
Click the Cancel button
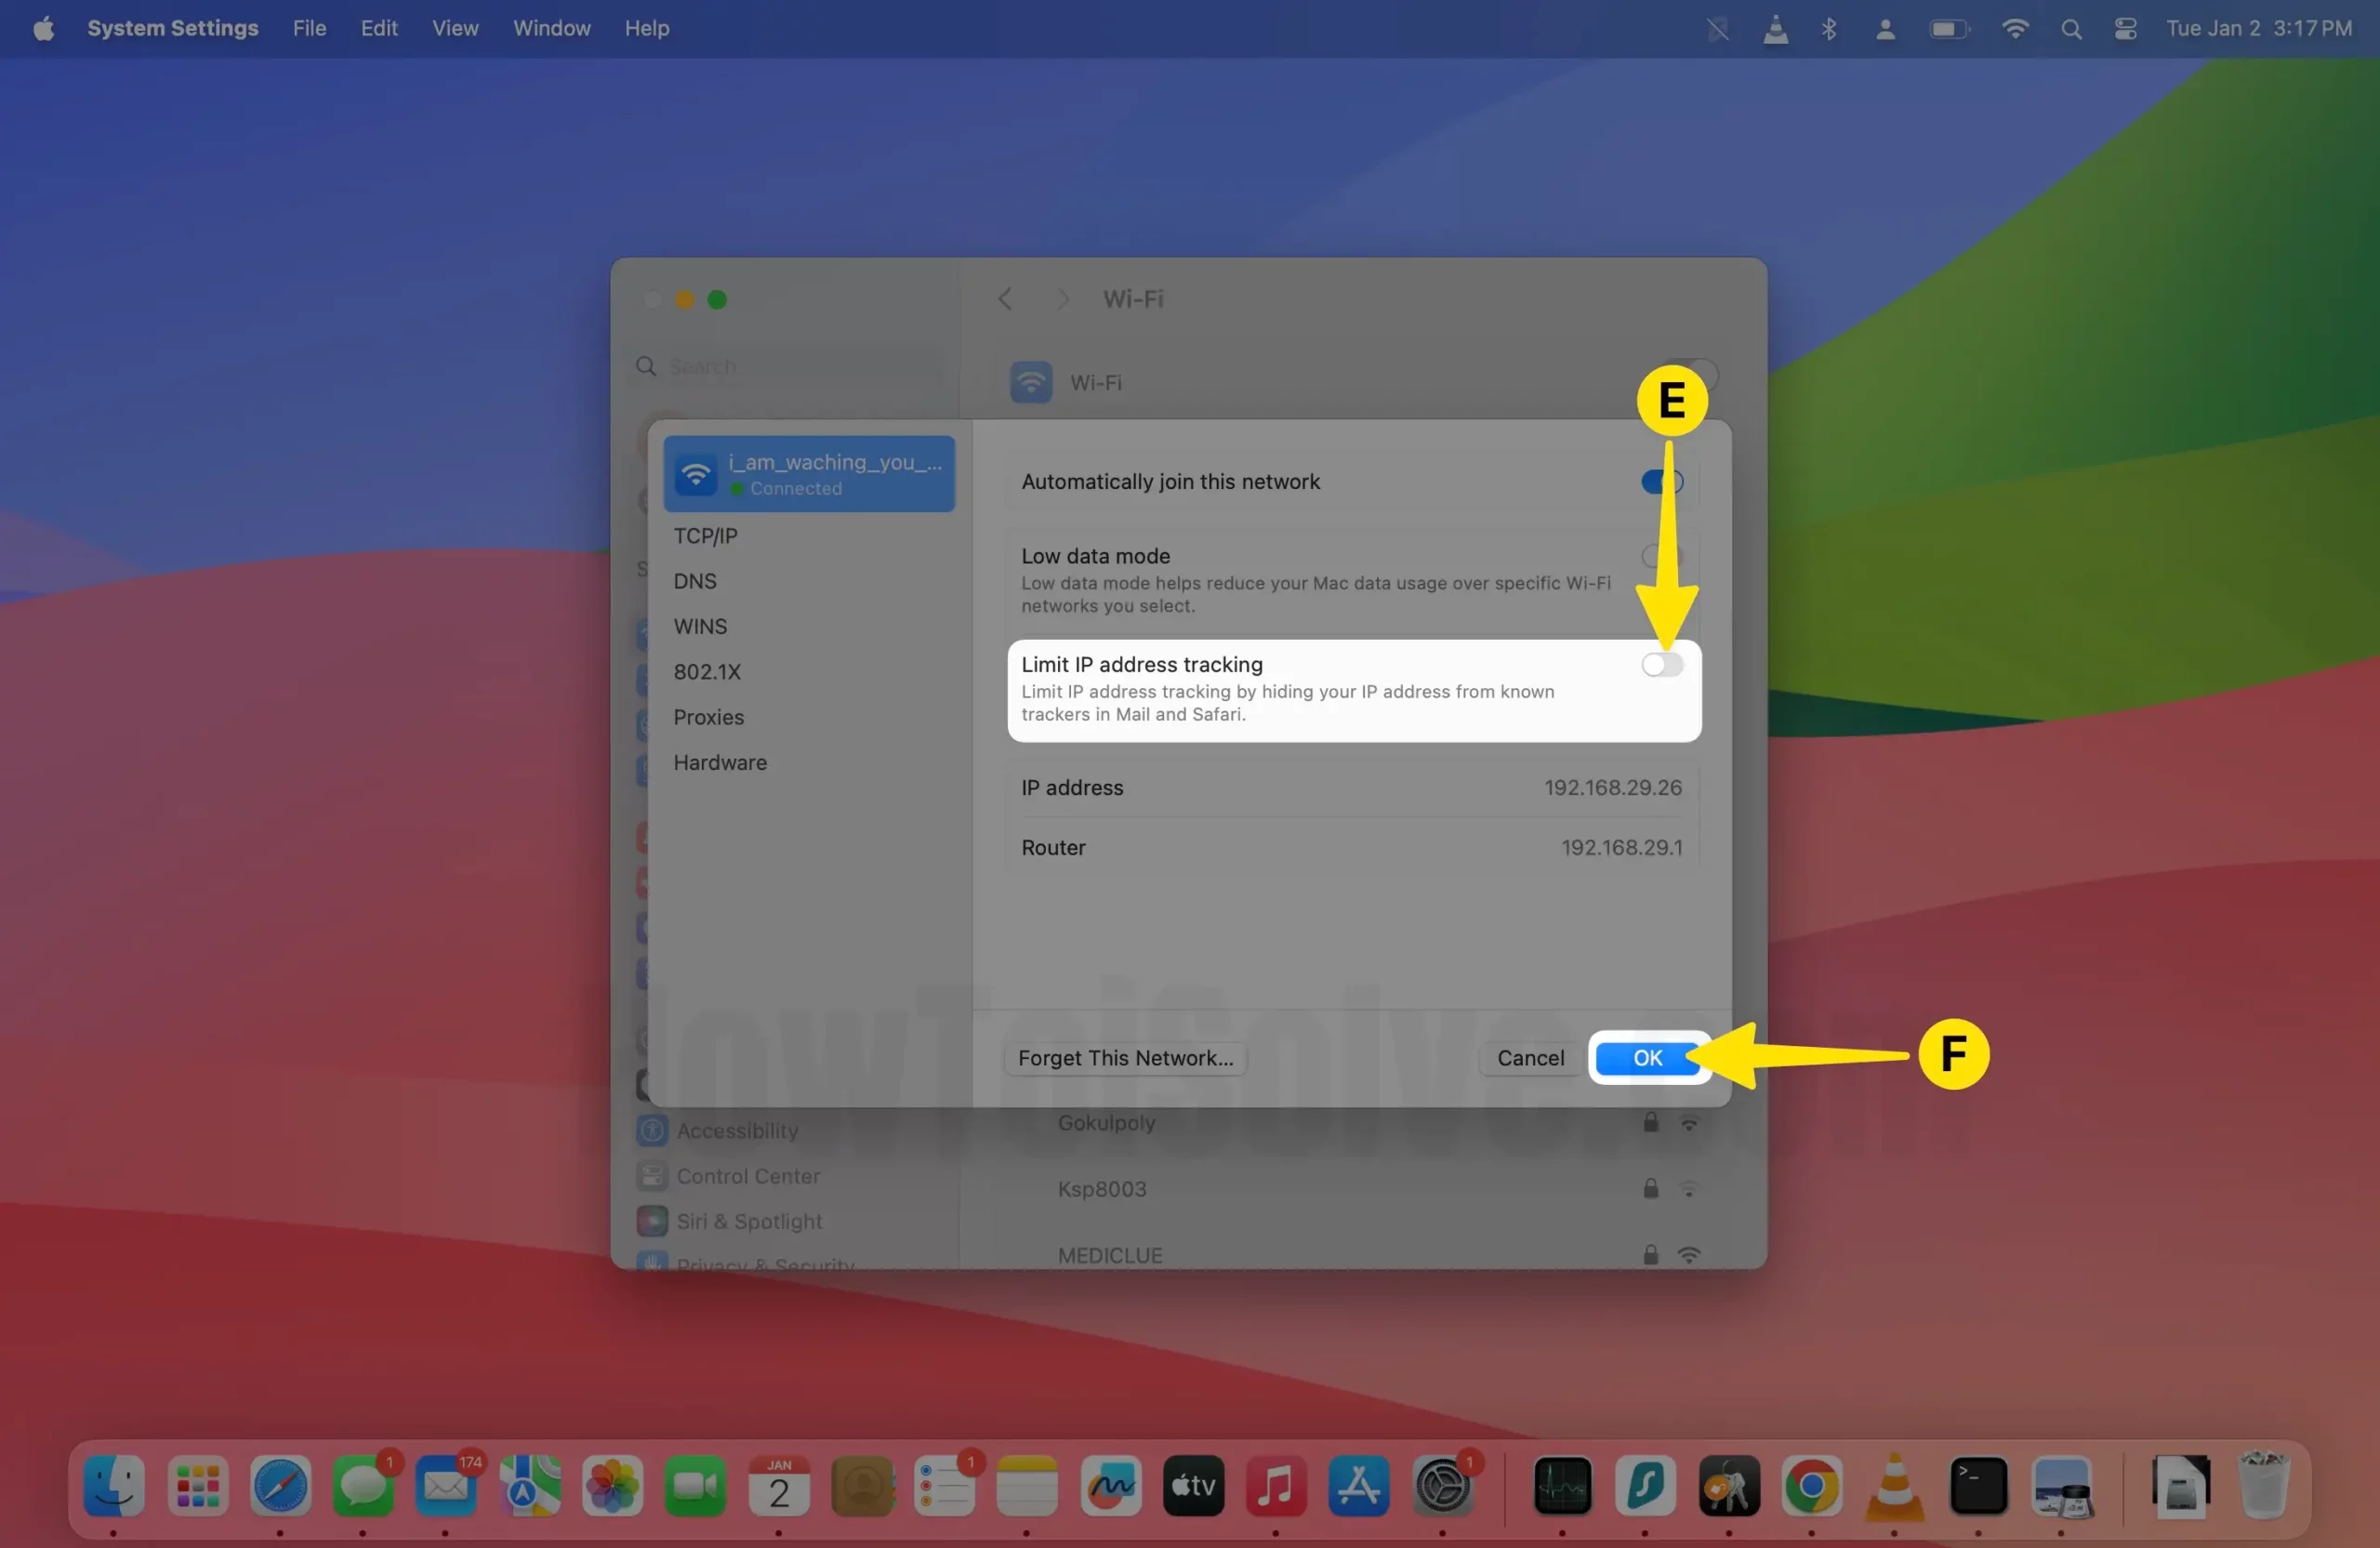pyautogui.click(x=1530, y=1058)
